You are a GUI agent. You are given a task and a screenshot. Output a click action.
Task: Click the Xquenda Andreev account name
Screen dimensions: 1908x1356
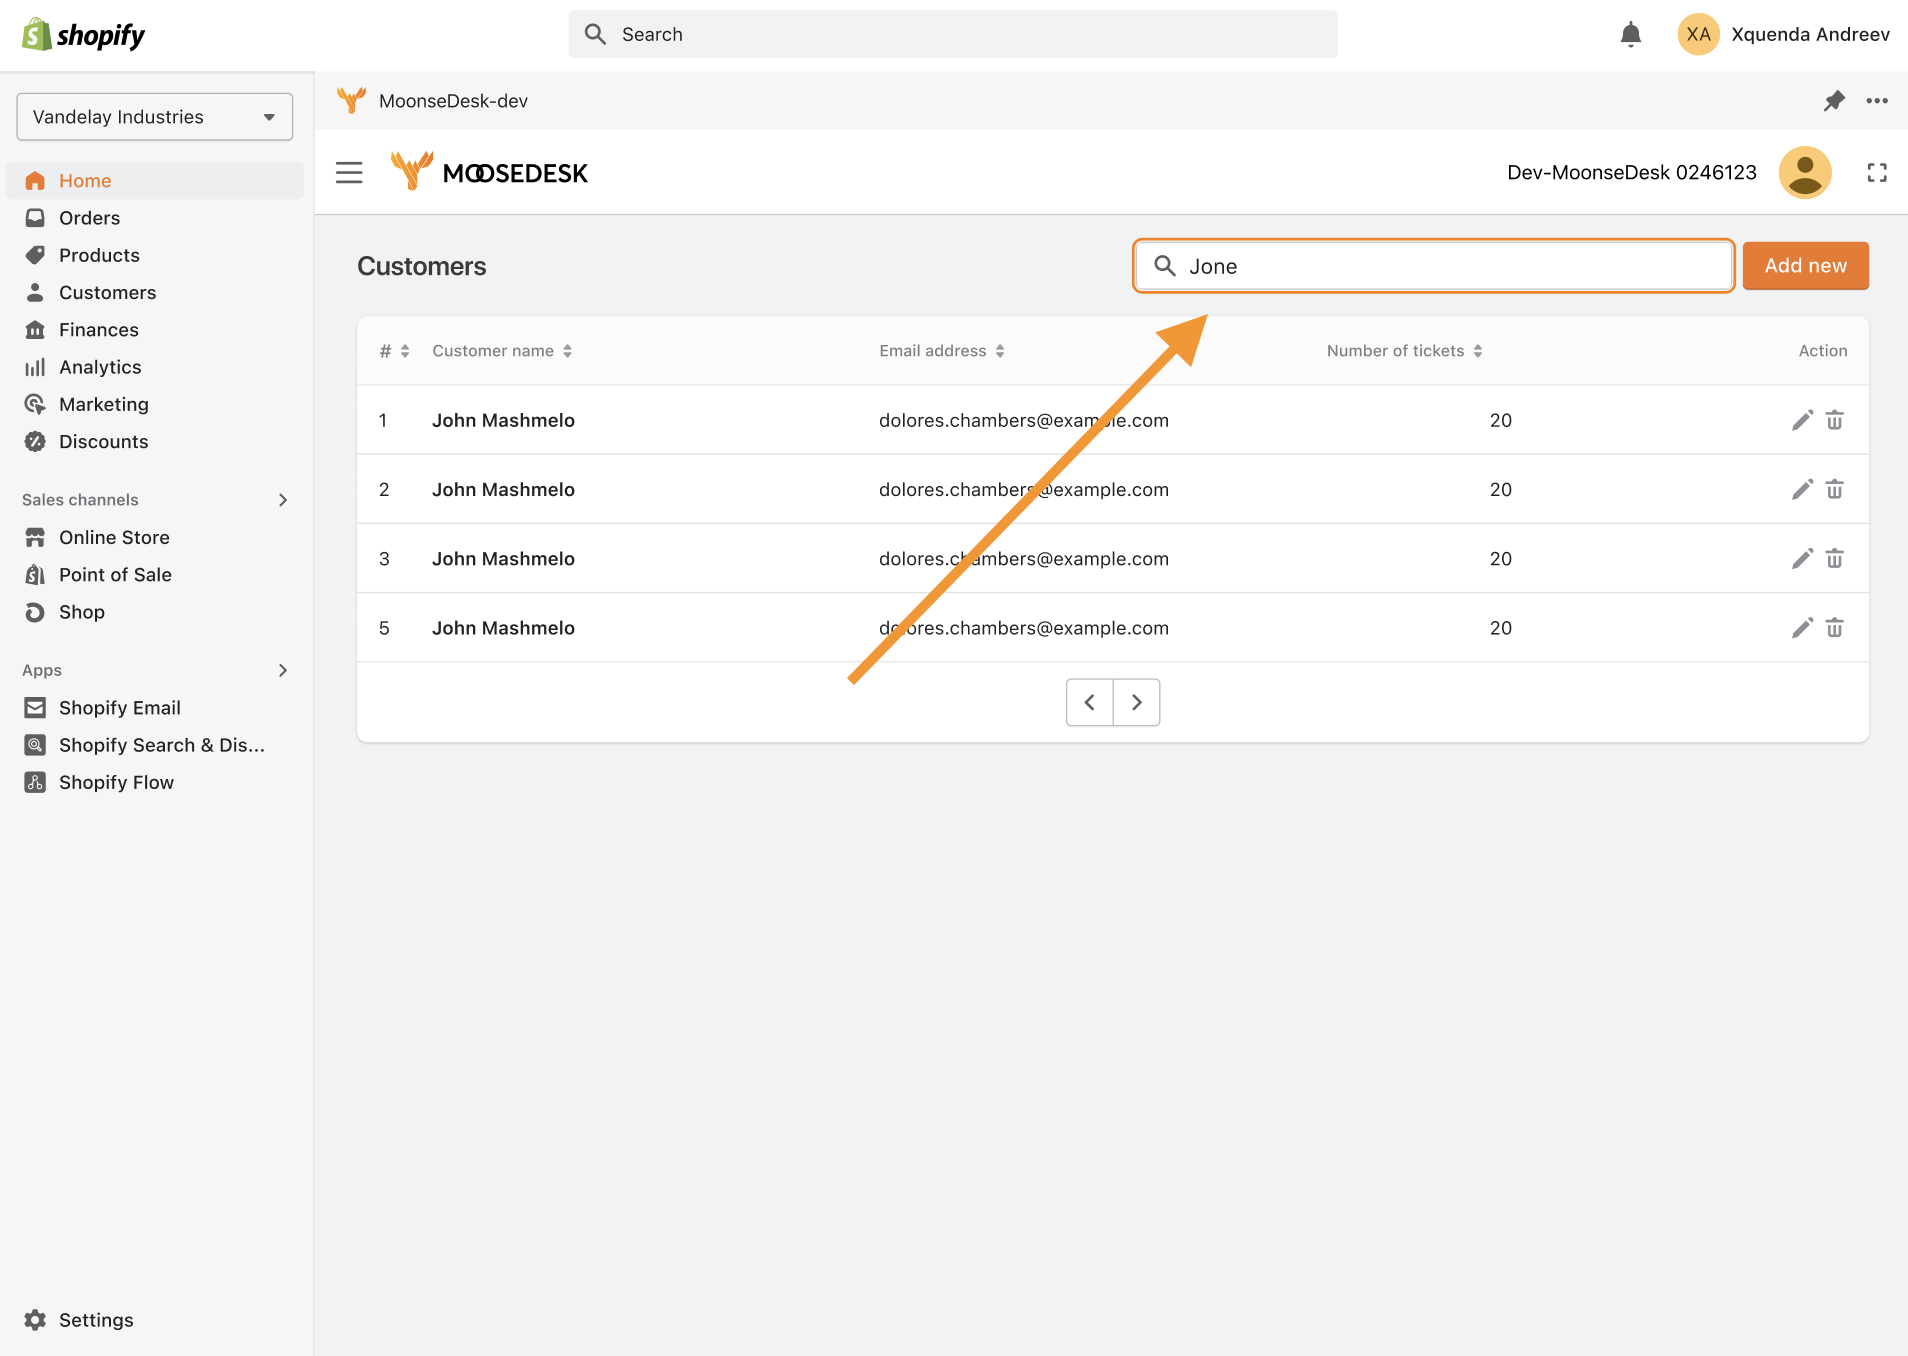click(1810, 35)
